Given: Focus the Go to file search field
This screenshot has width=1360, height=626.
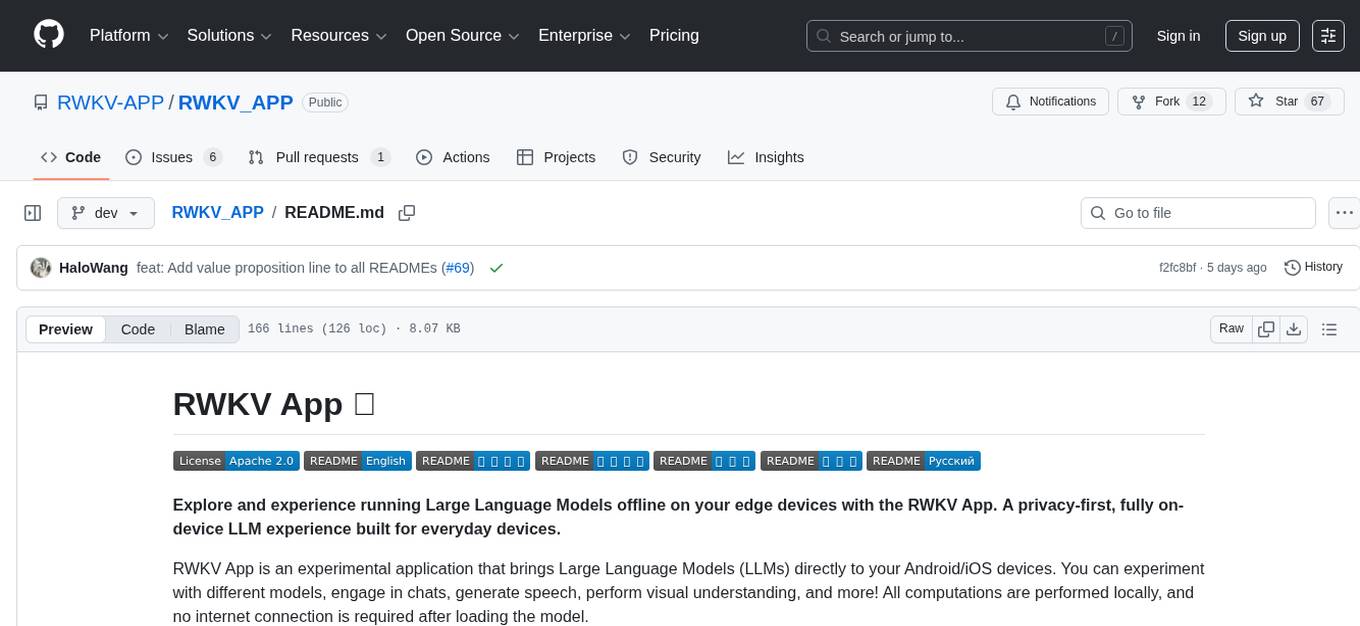Looking at the screenshot, I should point(1198,213).
